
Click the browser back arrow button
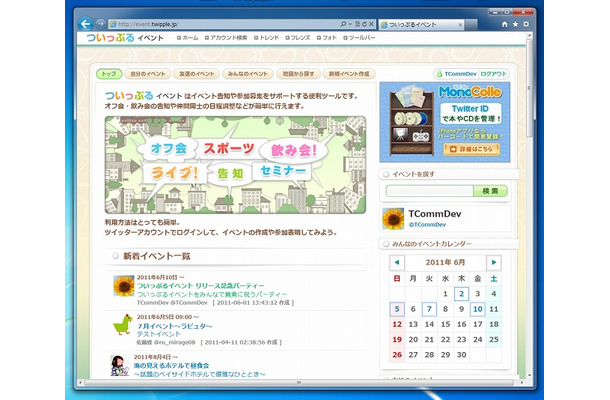85,24
